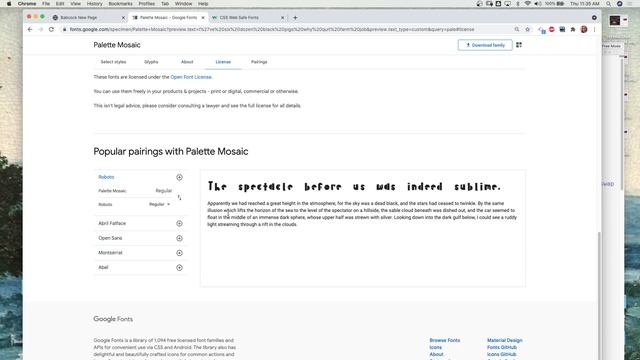Add Roboto pairing with plus icon
Image resolution: width=640 pixels, height=360 pixels.
(x=179, y=177)
